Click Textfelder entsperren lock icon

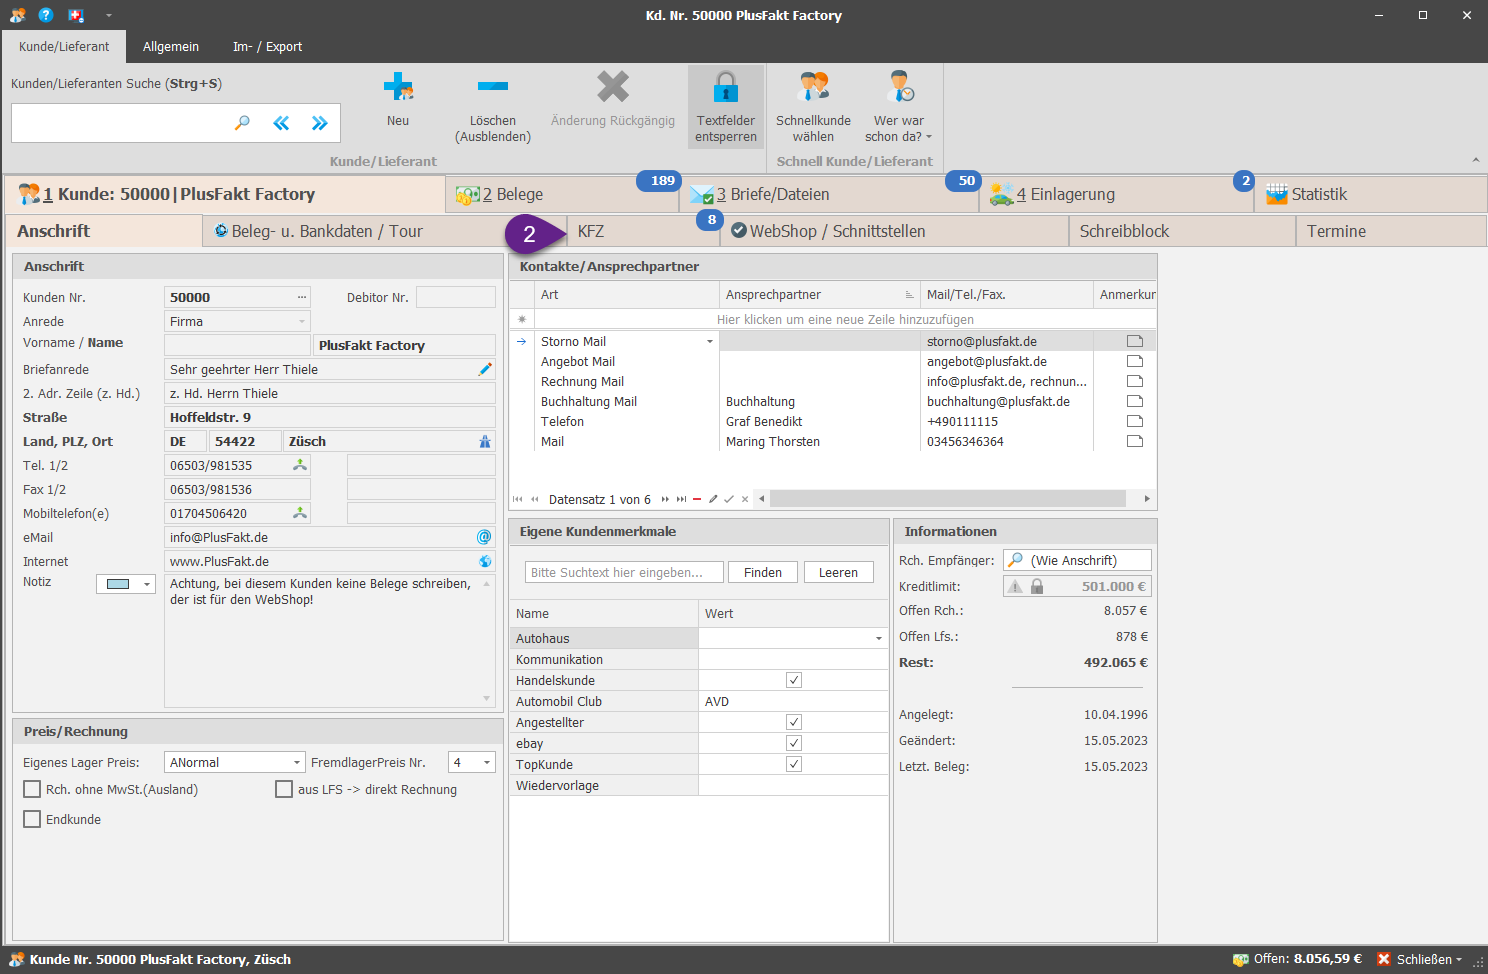click(726, 87)
